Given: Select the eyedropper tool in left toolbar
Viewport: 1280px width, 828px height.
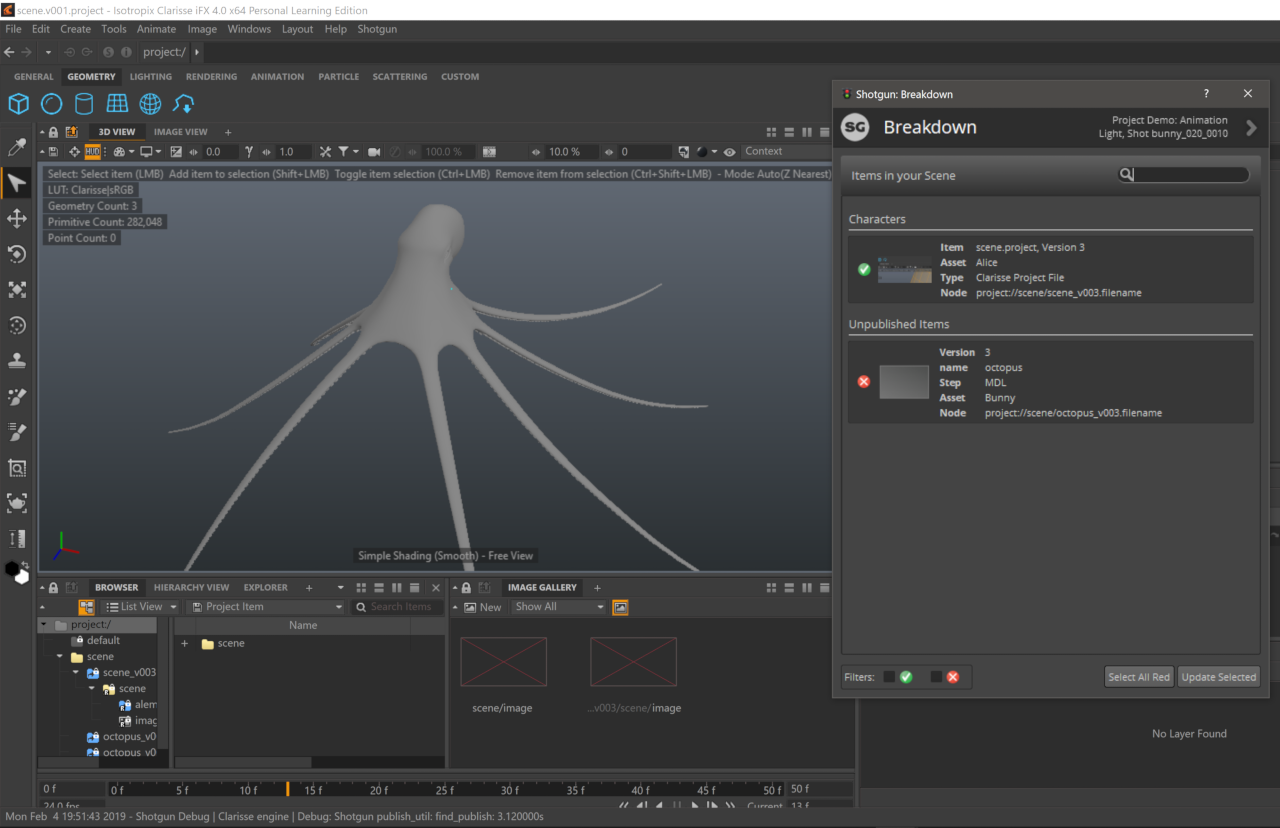Looking at the screenshot, I should pos(17,148).
